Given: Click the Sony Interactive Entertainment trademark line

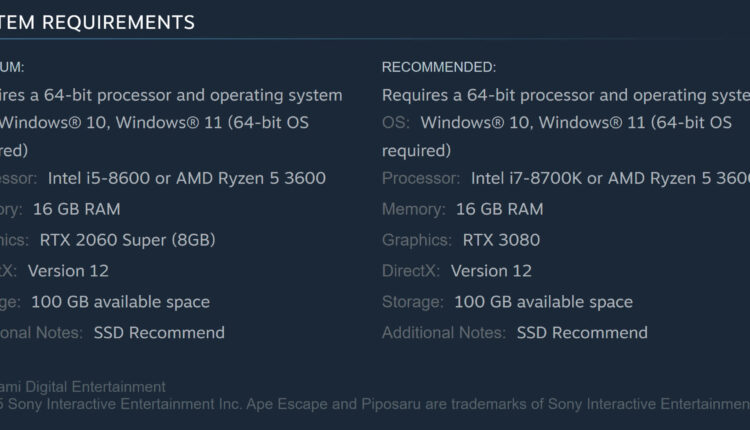Looking at the screenshot, I should click(375, 403).
